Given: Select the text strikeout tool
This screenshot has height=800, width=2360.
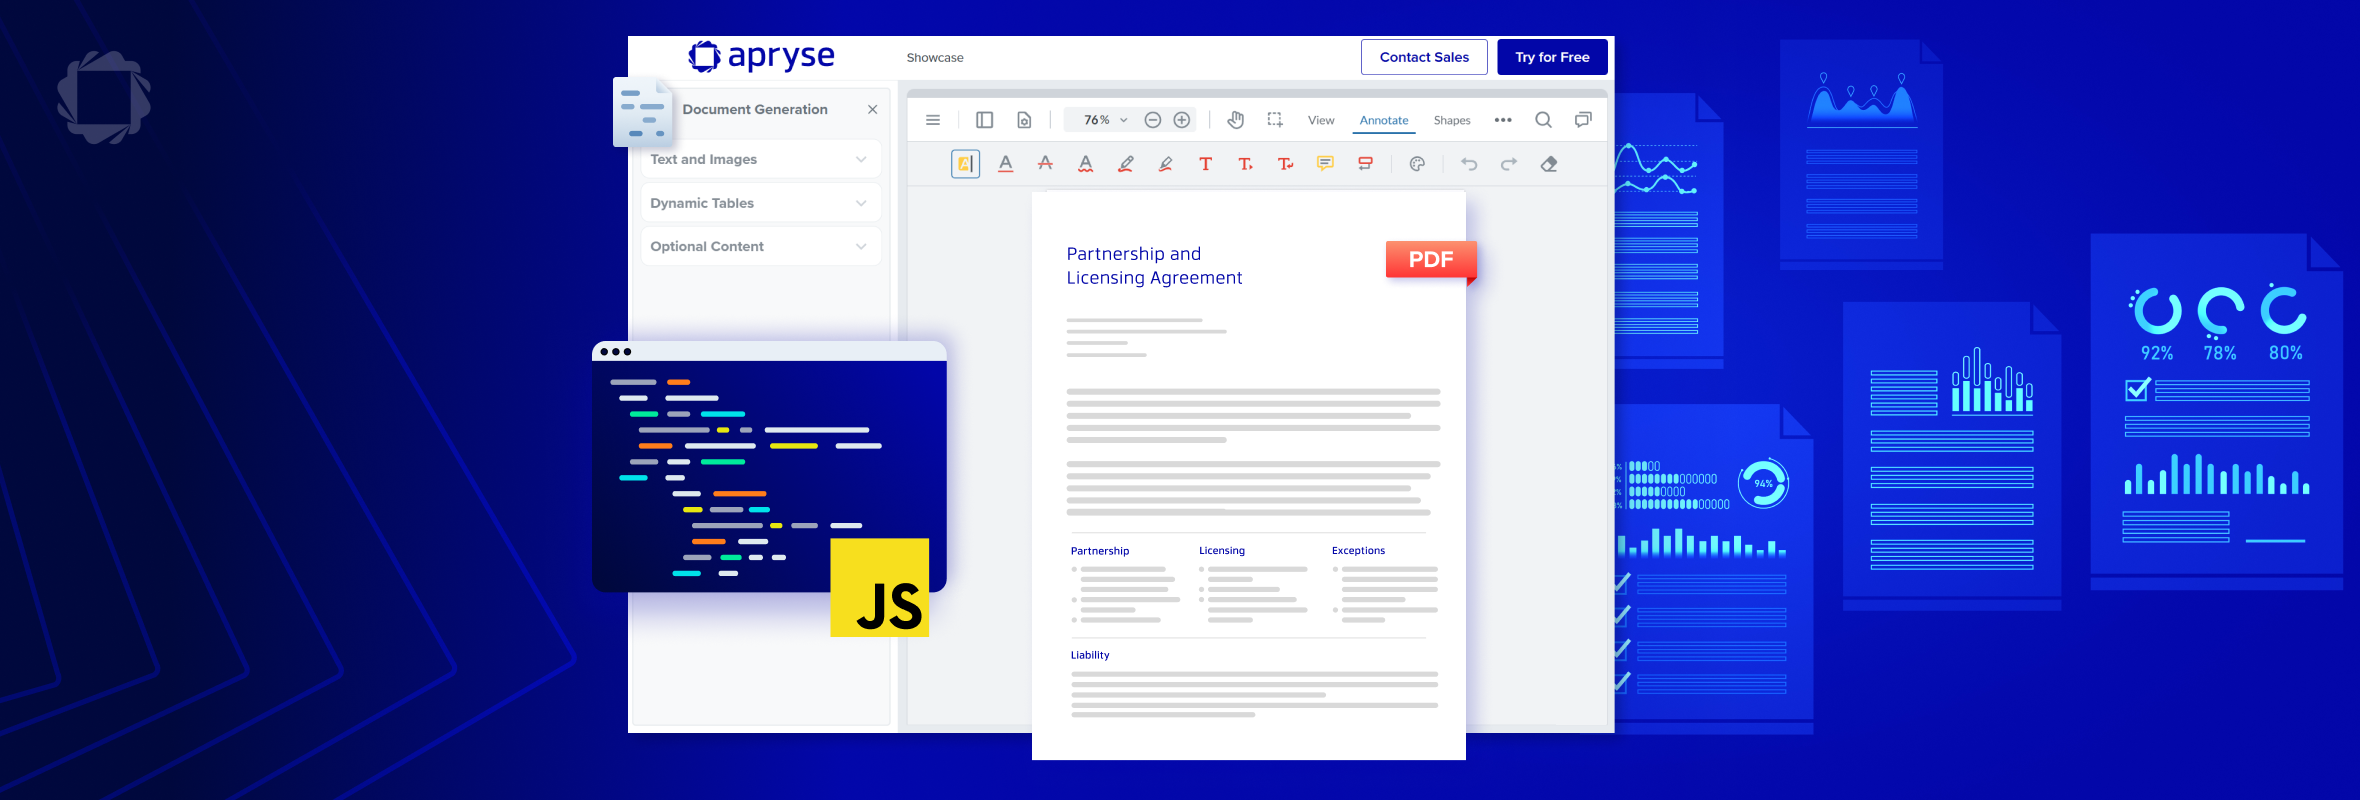Looking at the screenshot, I should pyautogui.click(x=1045, y=163).
